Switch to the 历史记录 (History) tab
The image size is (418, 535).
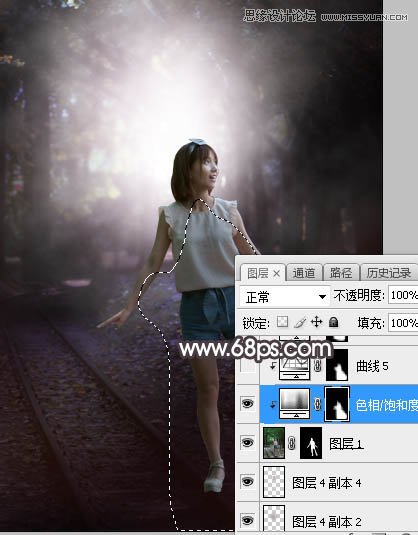coord(389,273)
